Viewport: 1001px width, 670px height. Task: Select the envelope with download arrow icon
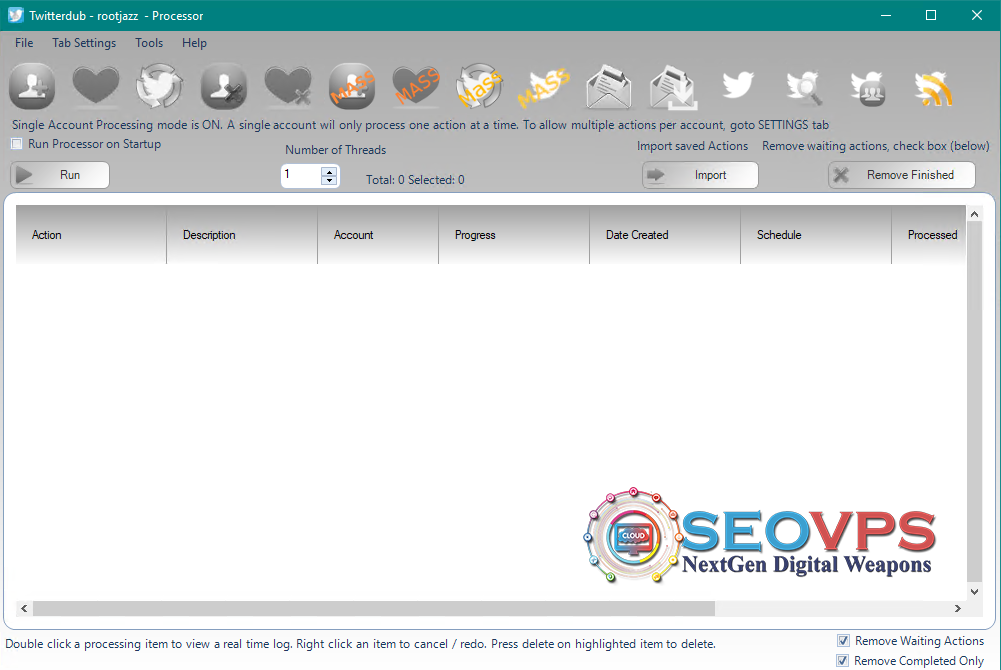coord(673,87)
